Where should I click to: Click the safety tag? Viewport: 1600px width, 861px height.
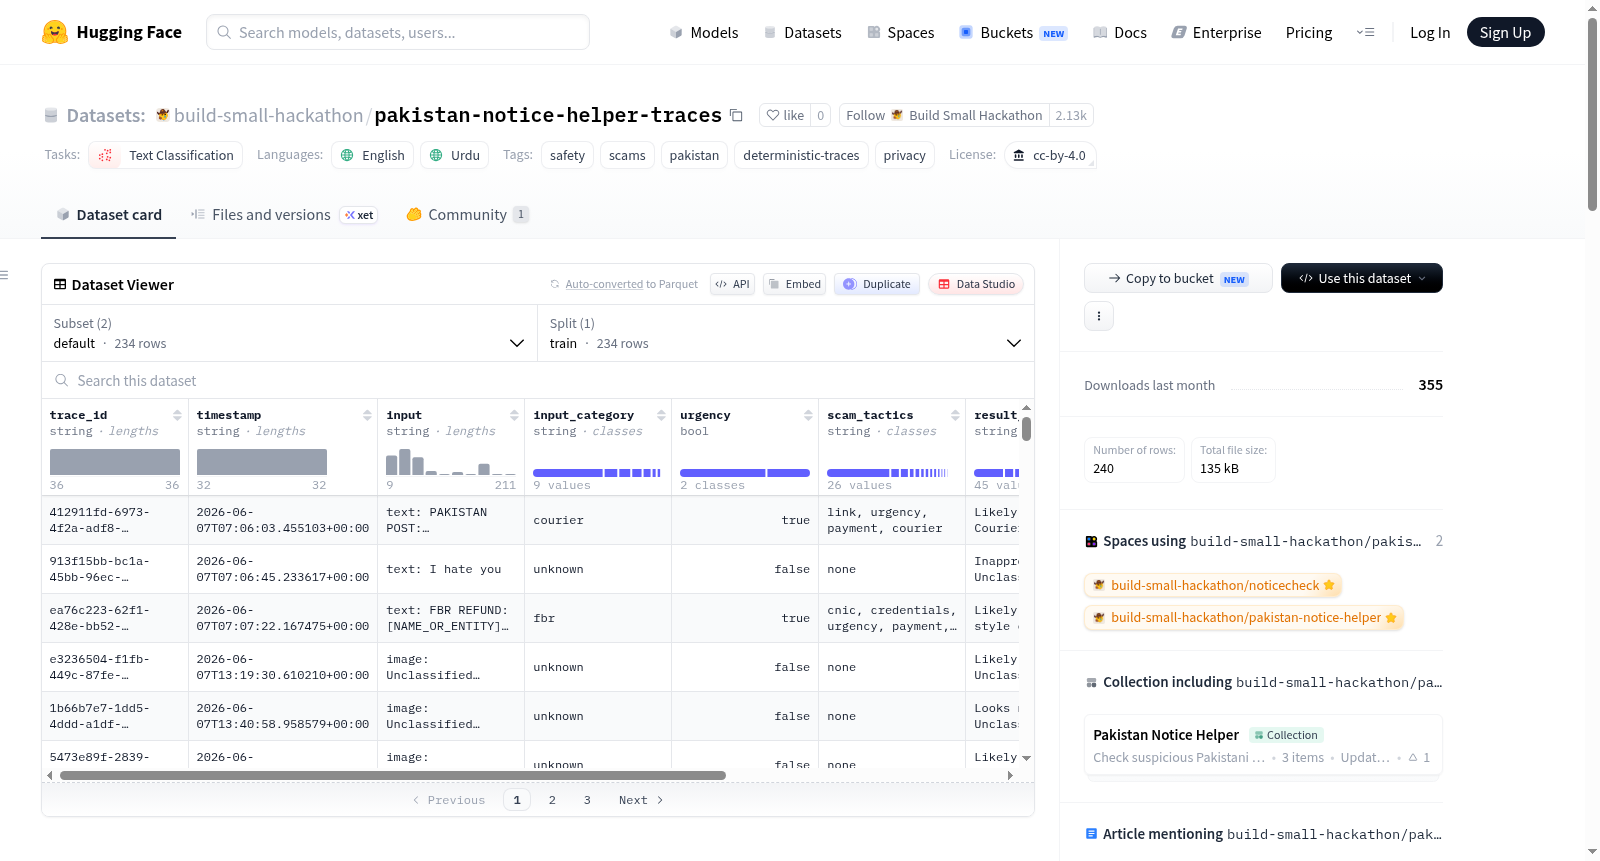pos(567,155)
